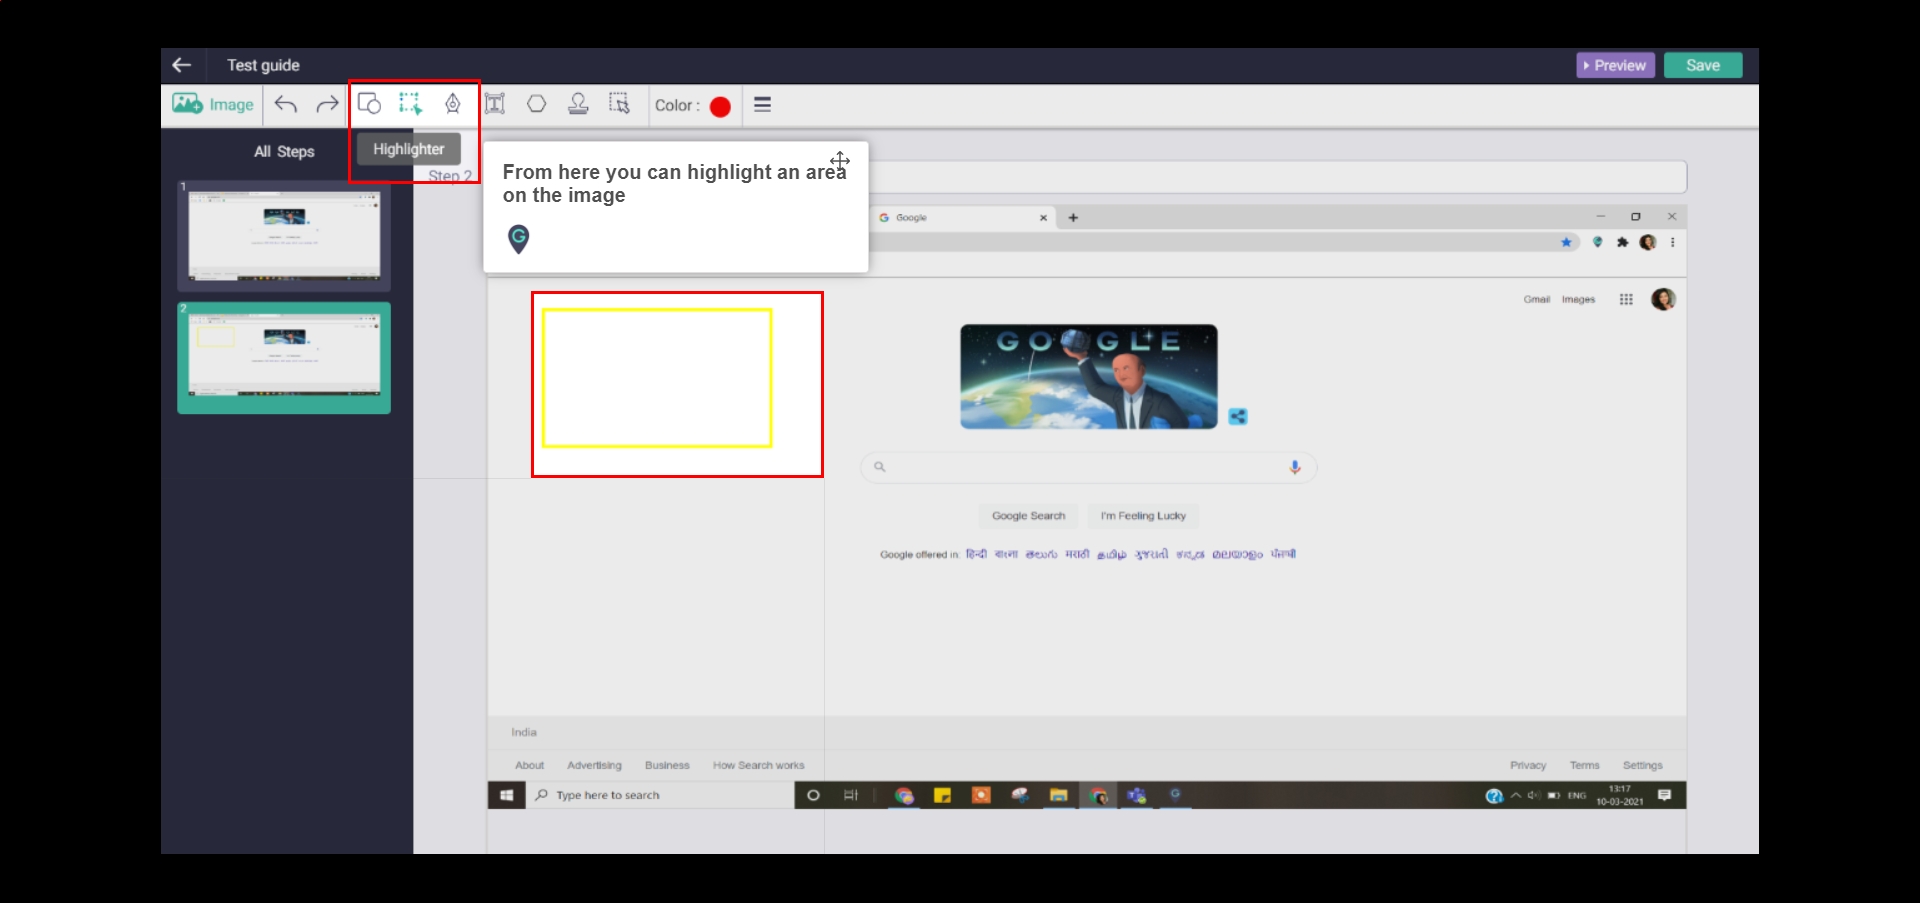Viewport: 1920px width, 903px height.
Task: Click the Image insert button
Action: [x=213, y=104]
